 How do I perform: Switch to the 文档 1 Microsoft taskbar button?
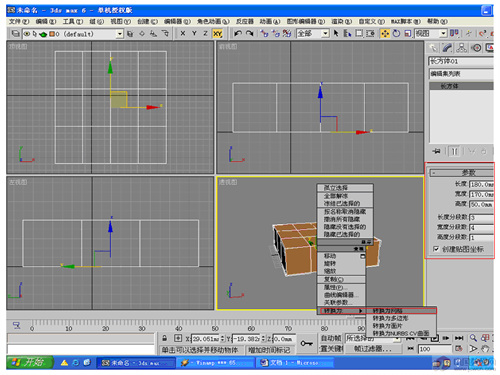pos(294,363)
